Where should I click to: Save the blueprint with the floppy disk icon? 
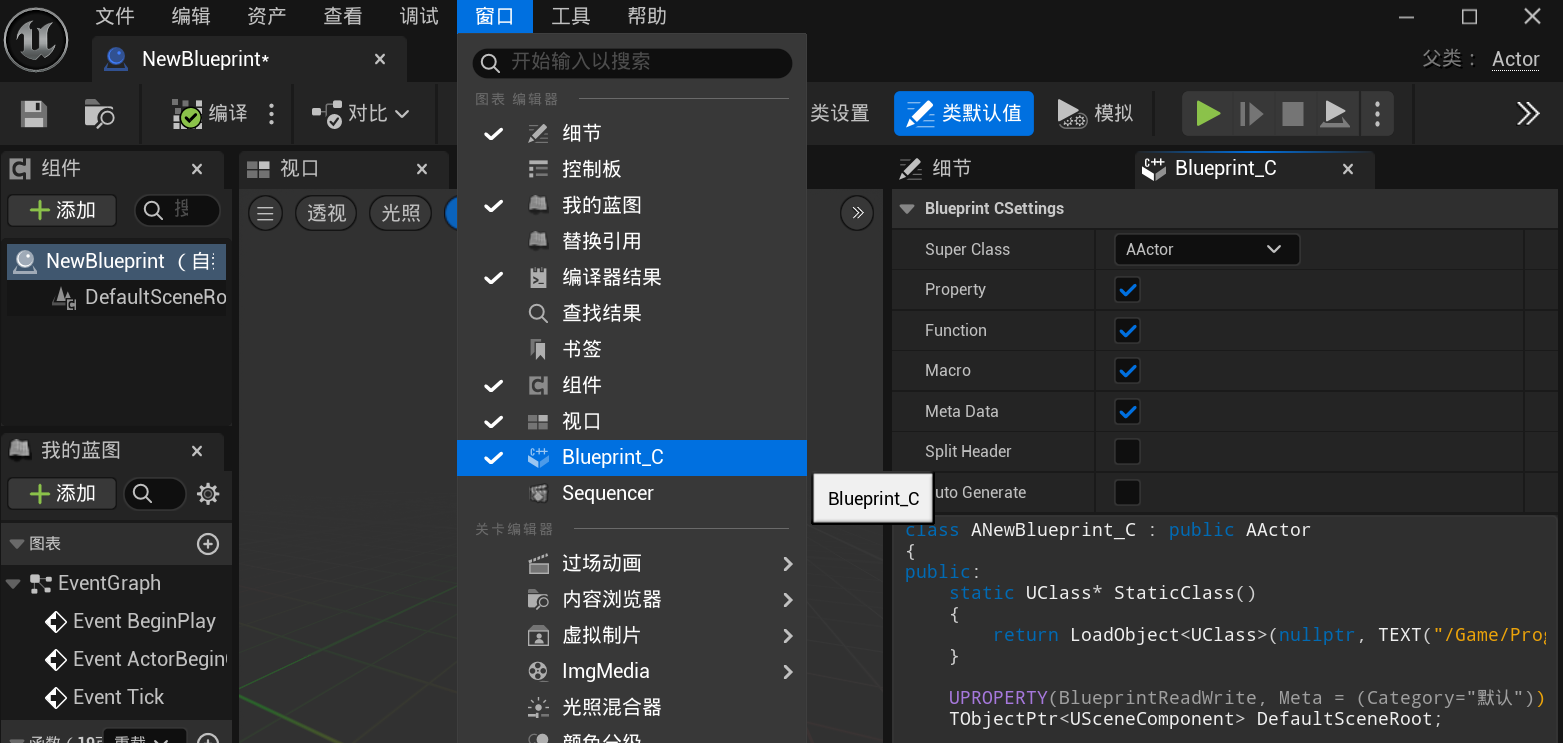pyautogui.click(x=34, y=114)
